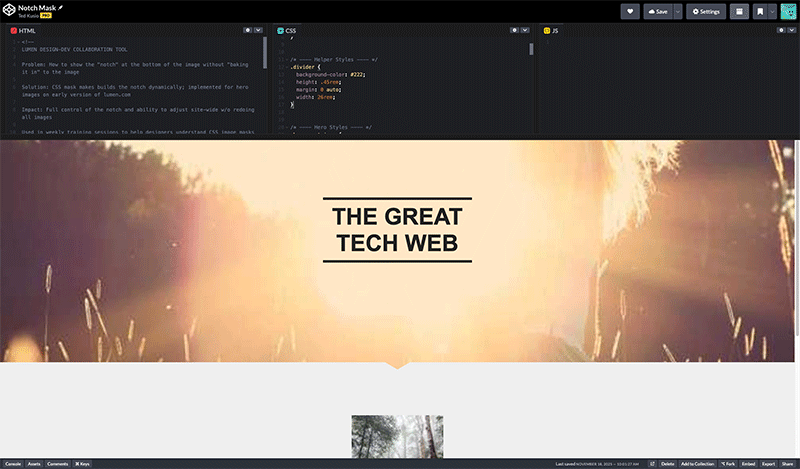Click 'LUMEN DESIGN-DEV COLLABORATION TOOL' comment line

(x=74, y=50)
